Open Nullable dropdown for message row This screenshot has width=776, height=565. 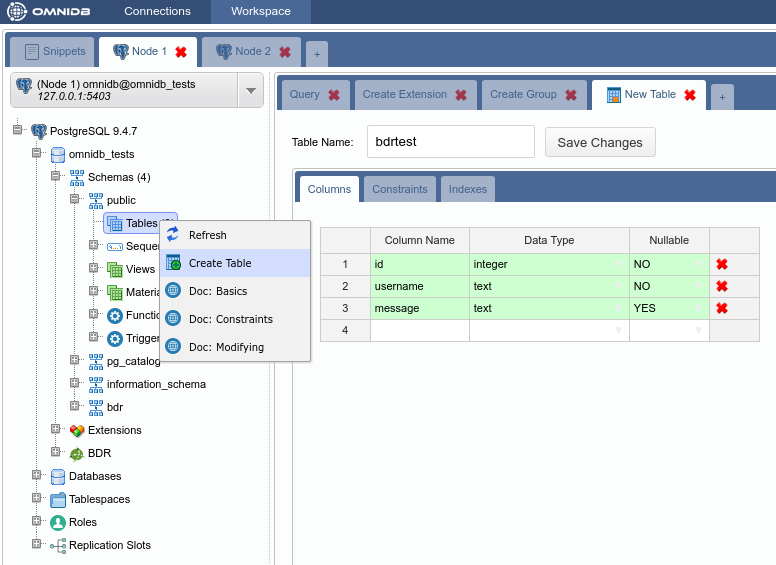700,309
